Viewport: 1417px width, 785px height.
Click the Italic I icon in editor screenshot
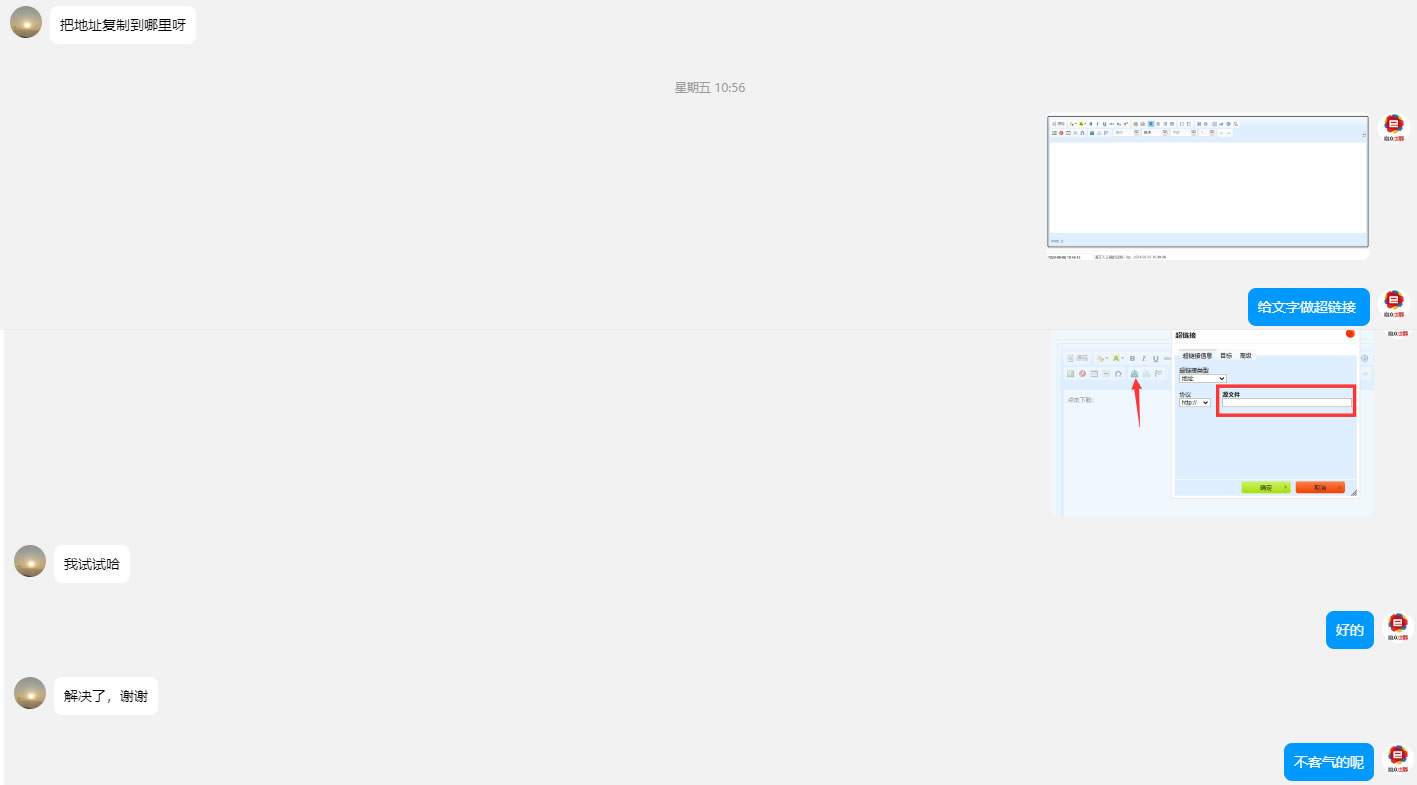point(1143,358)
